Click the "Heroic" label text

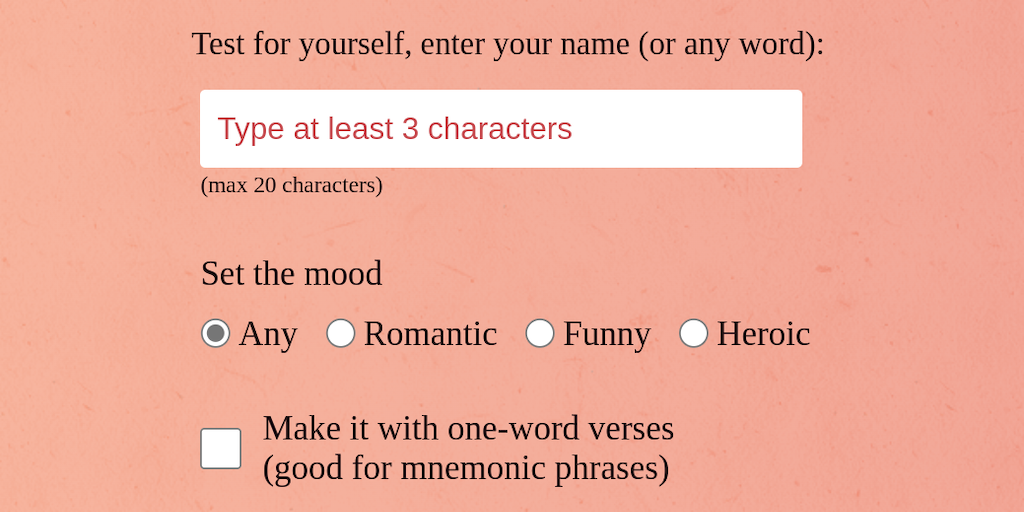(x=763, y=334)
